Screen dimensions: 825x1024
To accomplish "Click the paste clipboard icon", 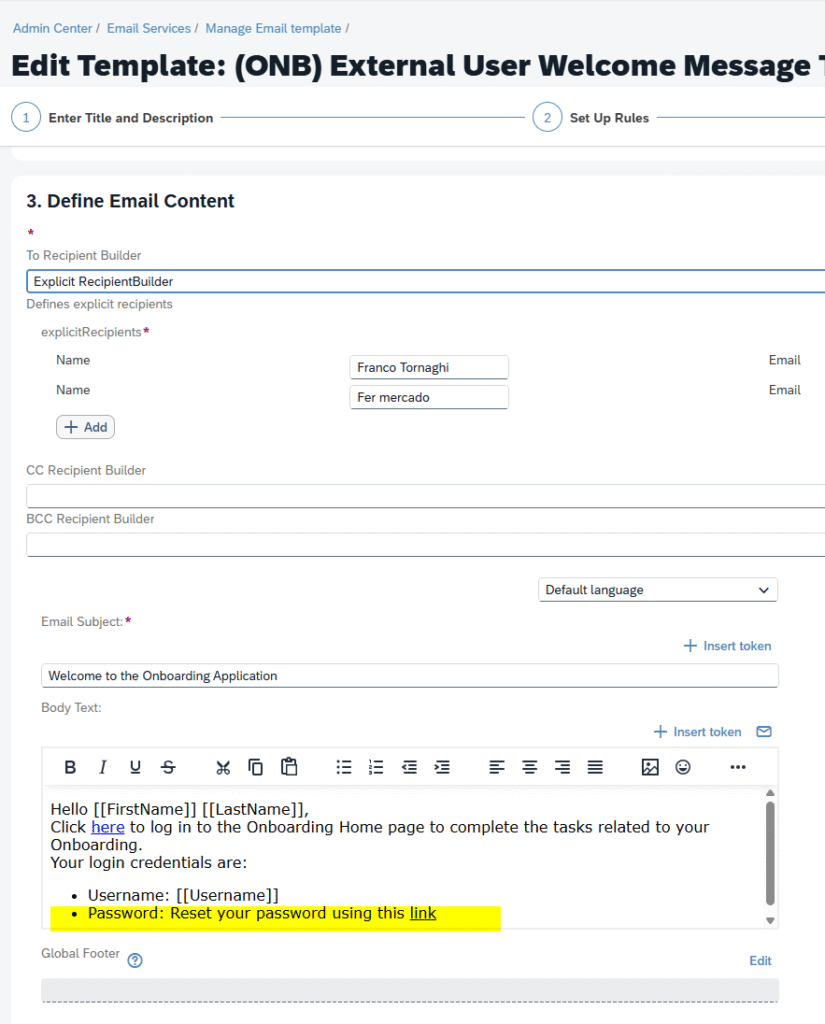I will click(289, 767).
